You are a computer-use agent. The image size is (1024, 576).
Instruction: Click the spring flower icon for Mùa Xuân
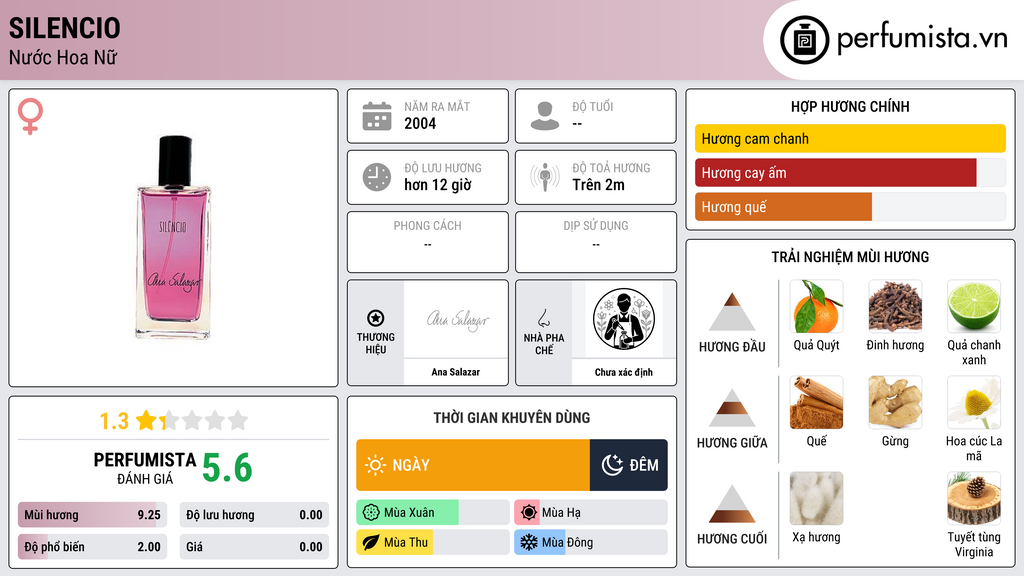pyautogui.click(x=371, y=513)
